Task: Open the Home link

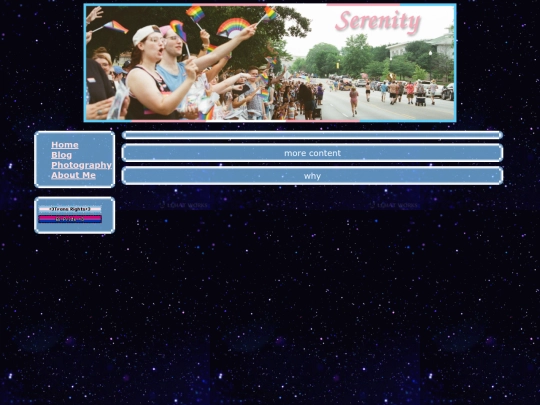Action: coord(65,145)
